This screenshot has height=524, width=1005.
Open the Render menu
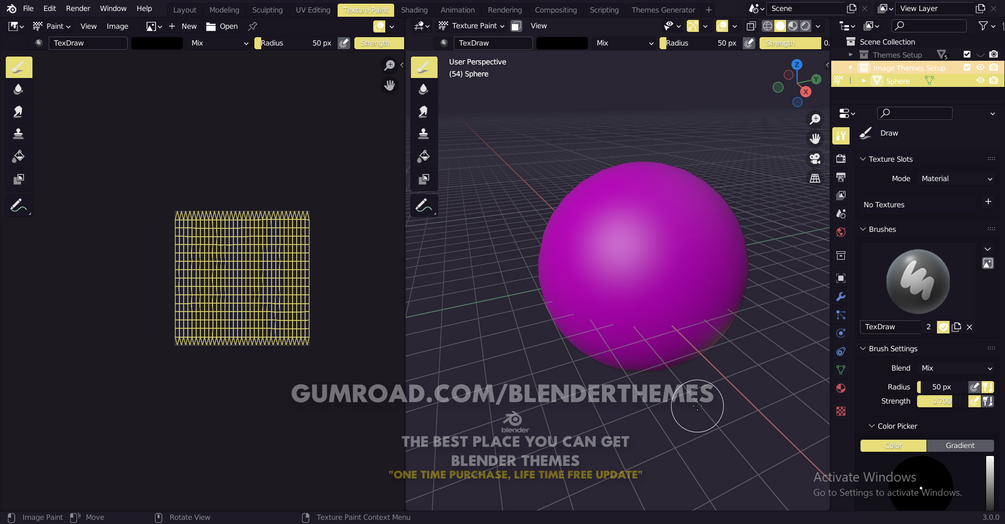click(x=78, y=8)
